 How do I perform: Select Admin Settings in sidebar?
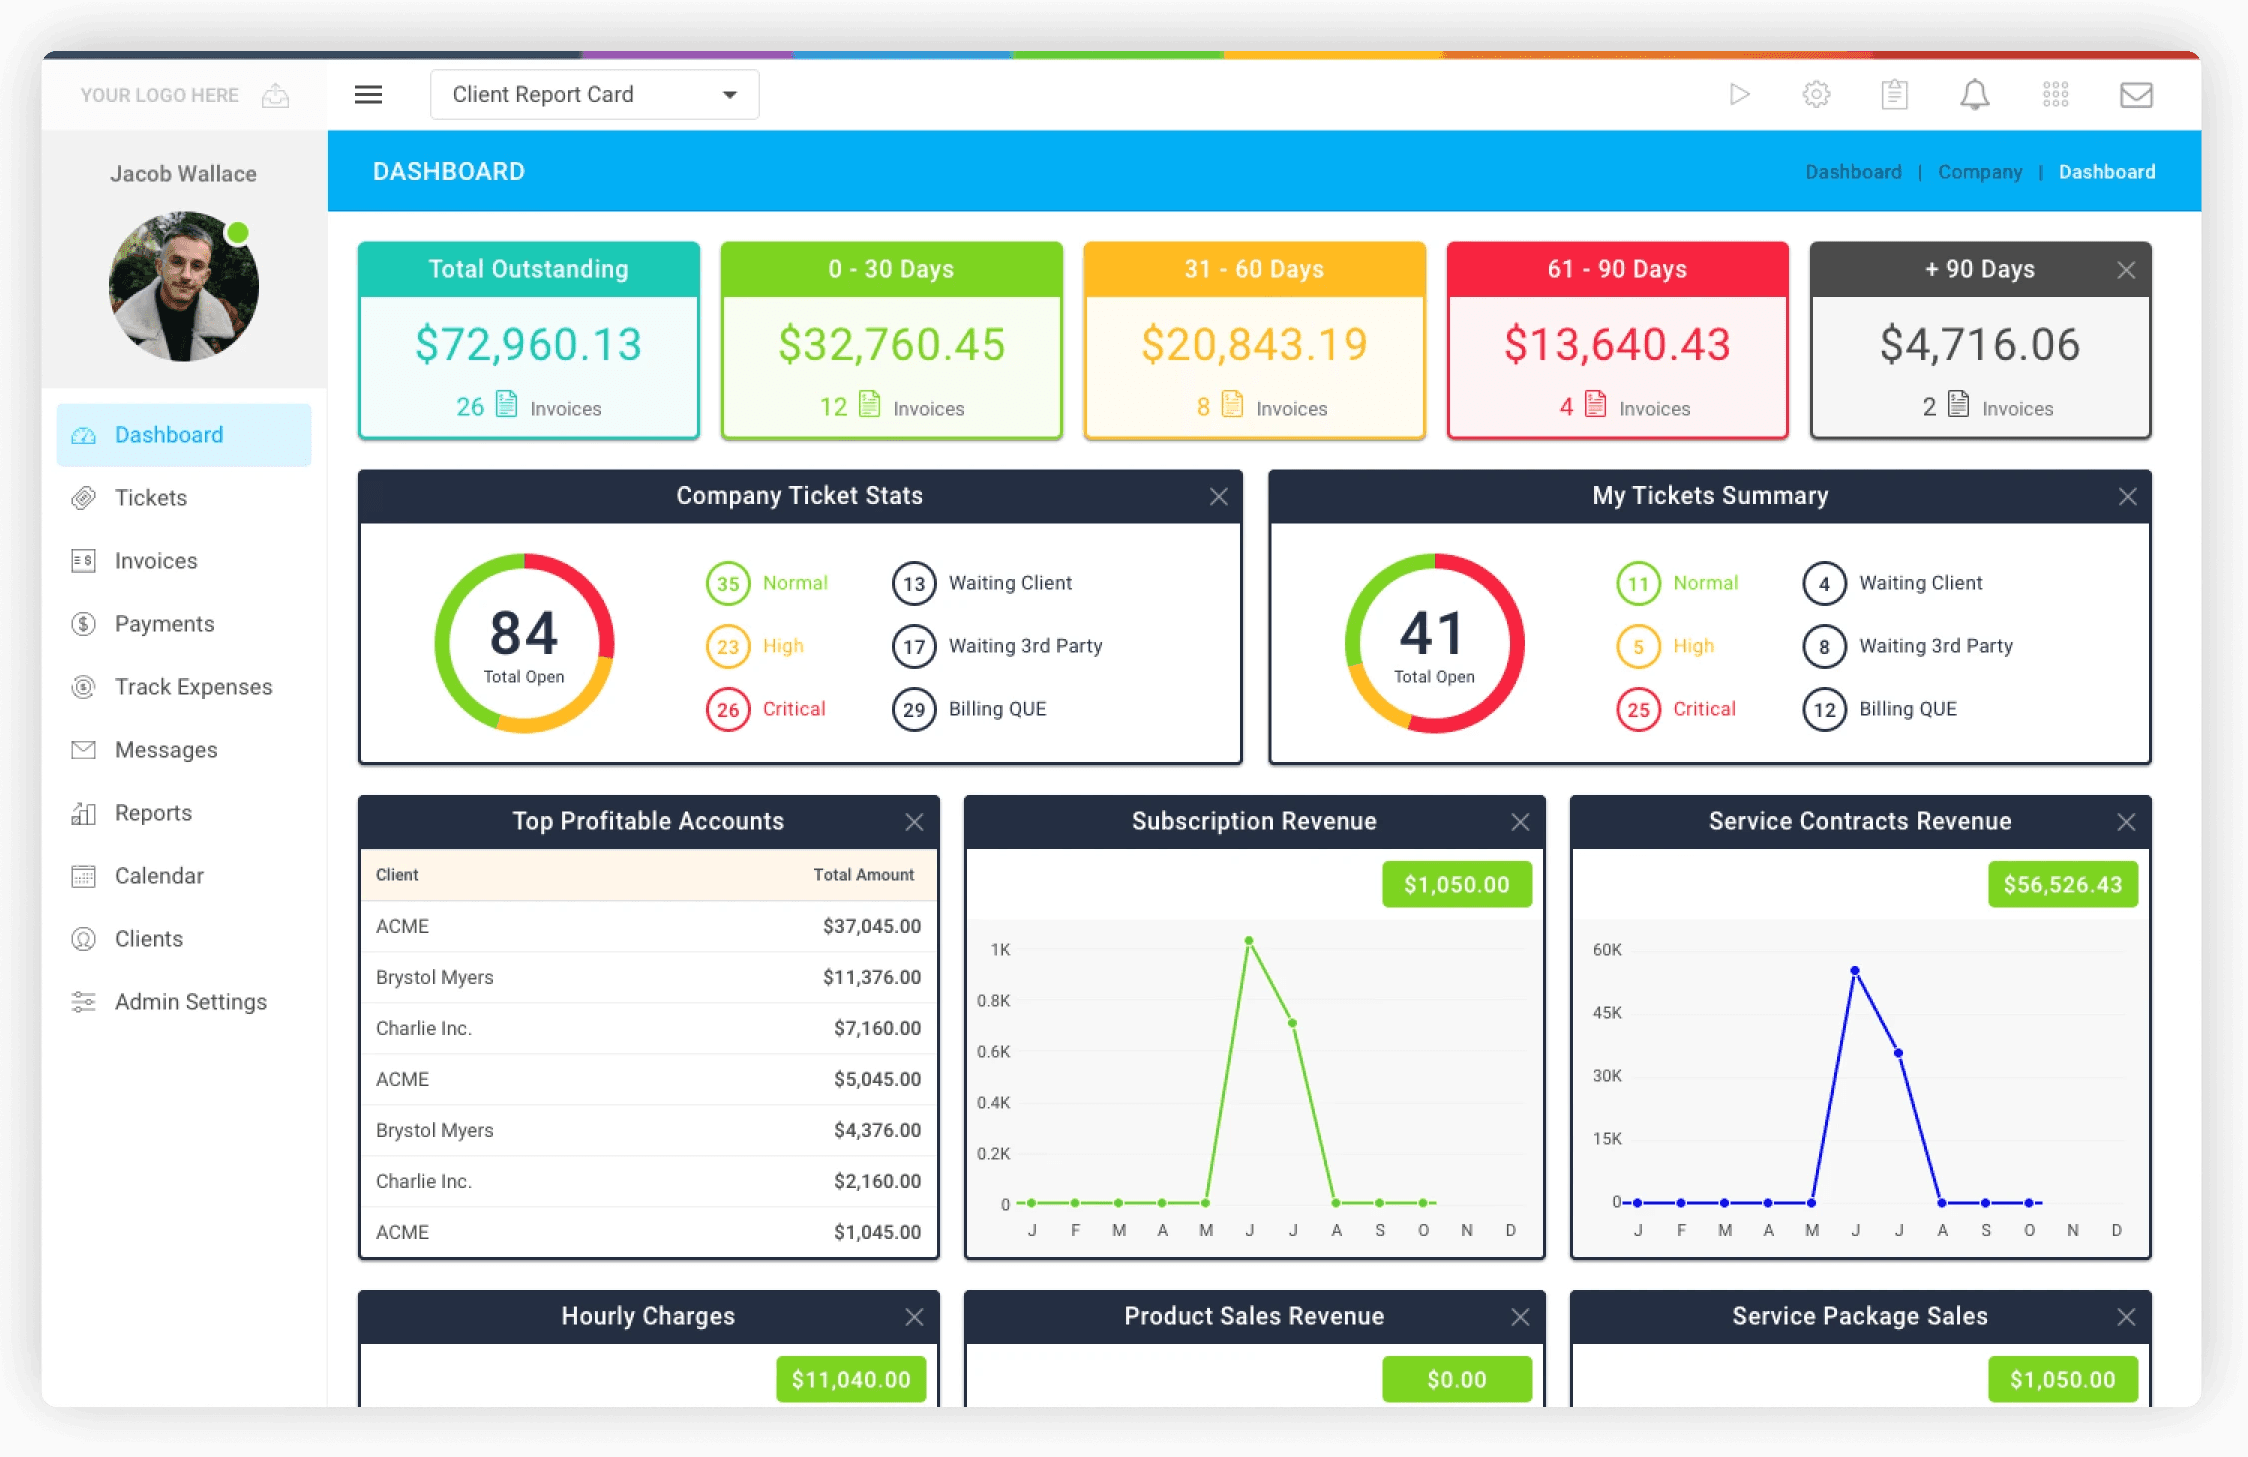(x=190, y=1002)
